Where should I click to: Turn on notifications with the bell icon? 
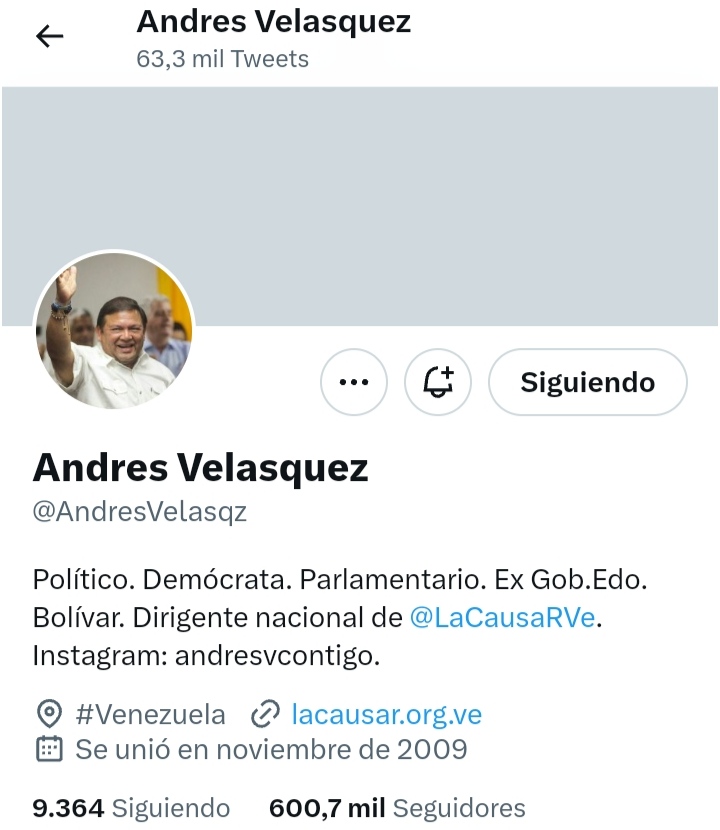tap(438, 382)
